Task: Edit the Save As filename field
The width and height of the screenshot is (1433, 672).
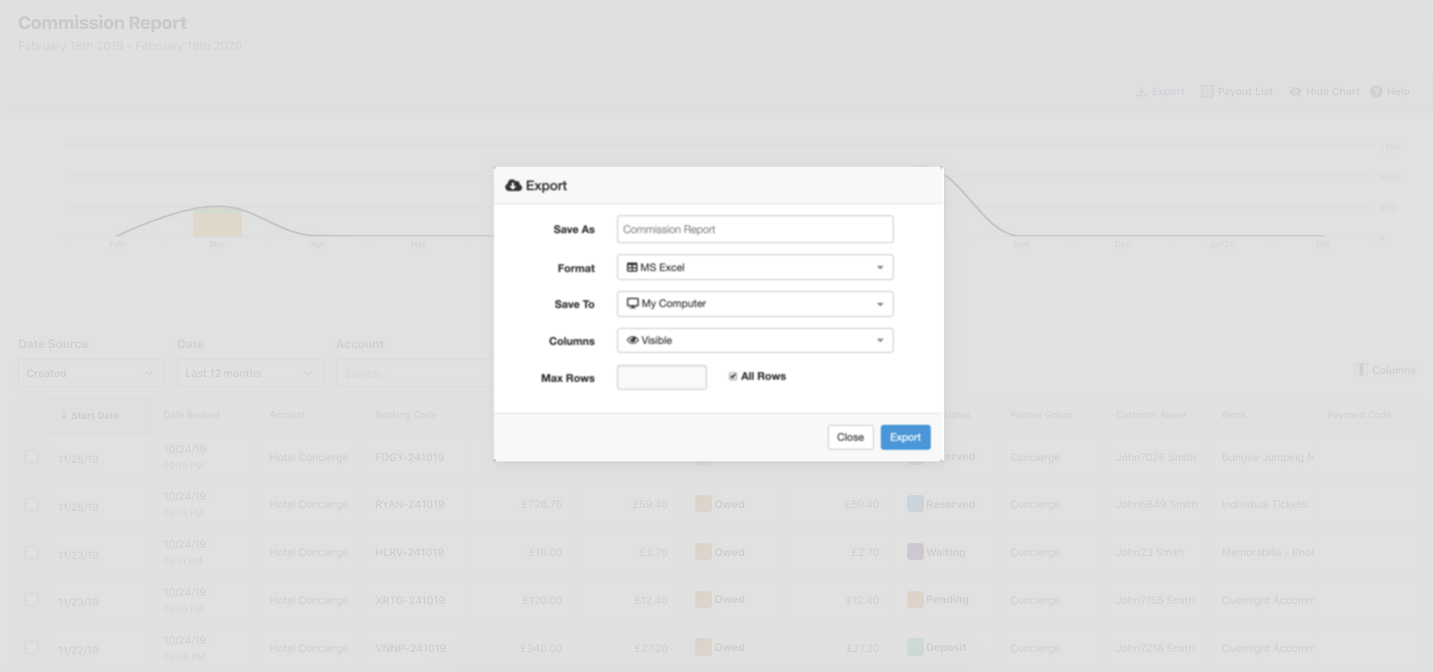Action: pos(755,229)
